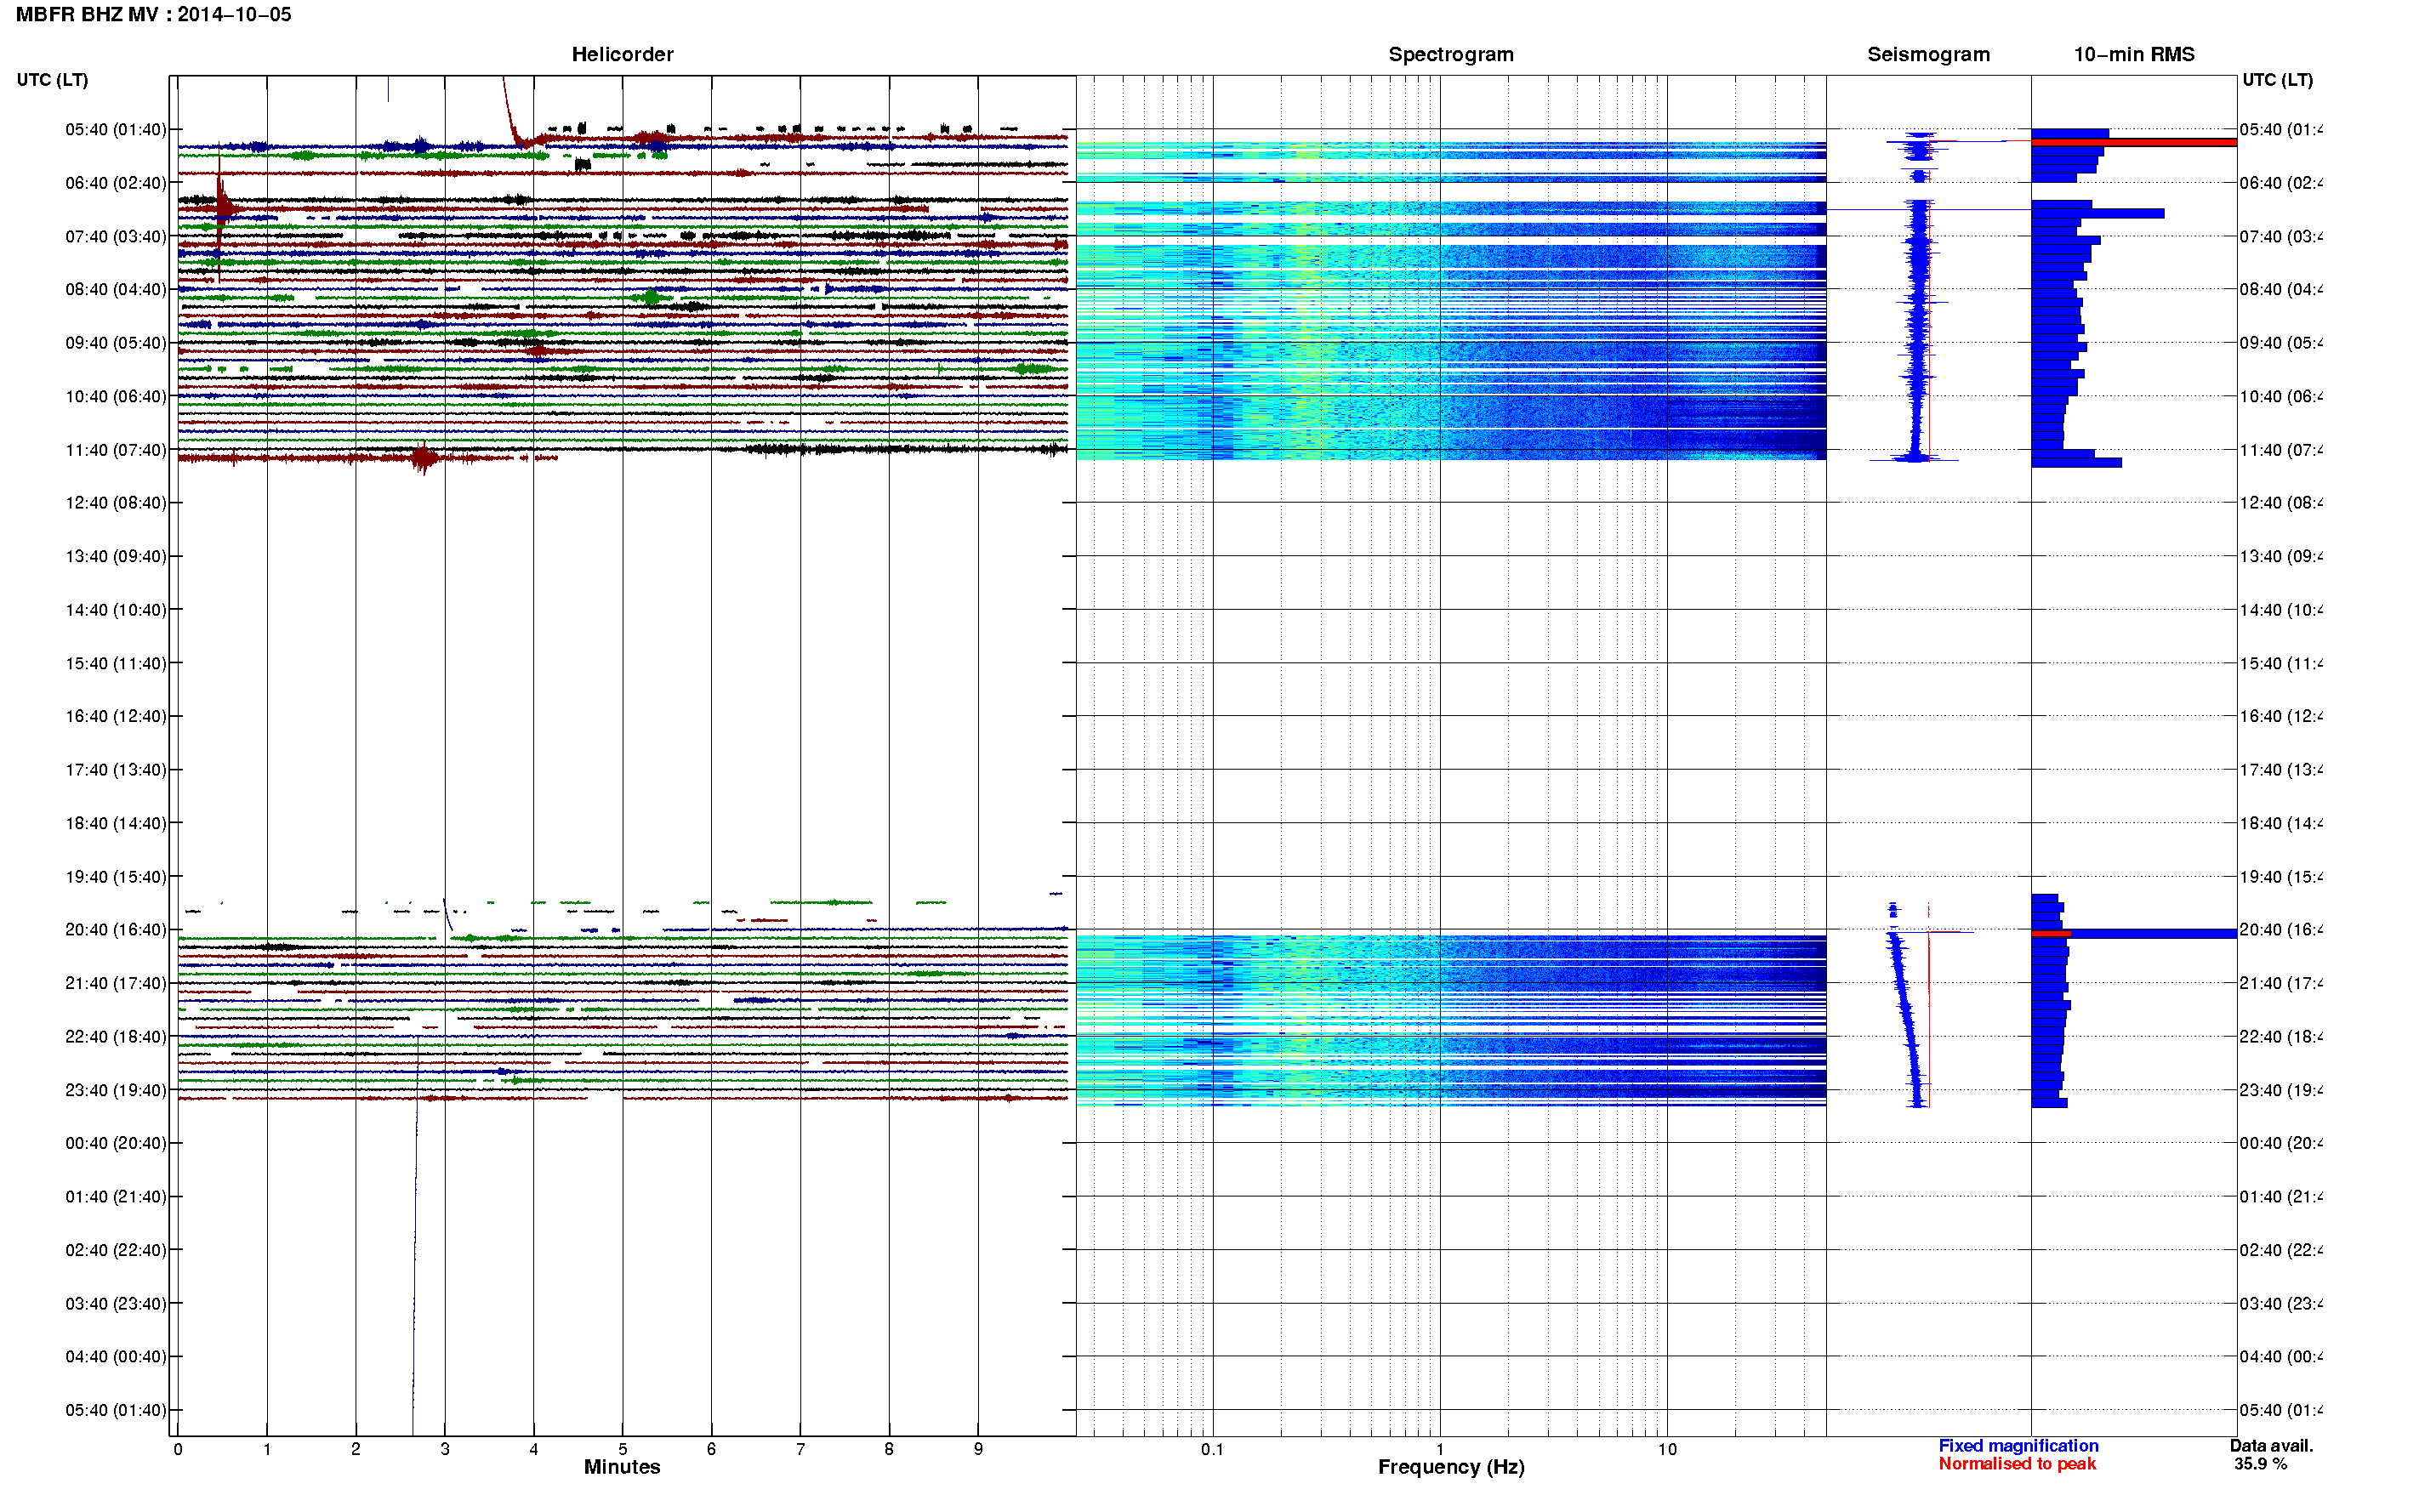Click the minute '9' tick label

point(978,1449)
